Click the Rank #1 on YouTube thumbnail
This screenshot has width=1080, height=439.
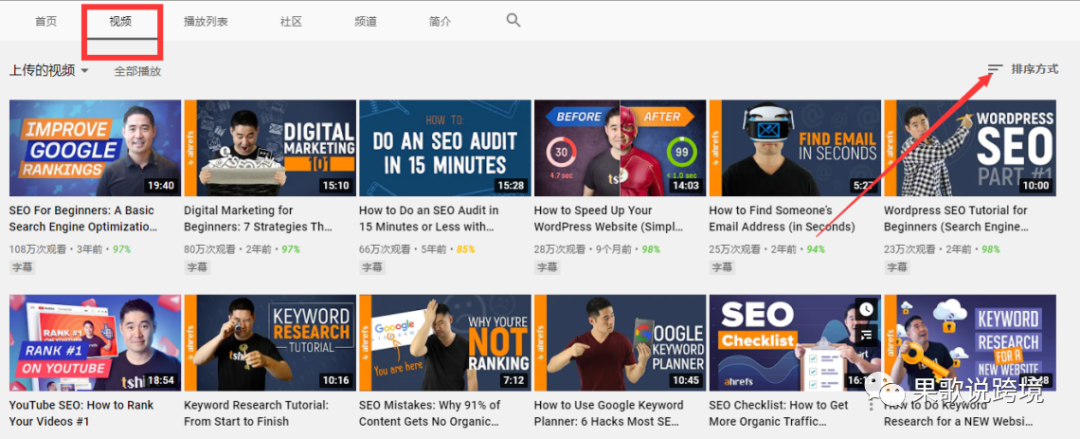[x=95, y=343]
